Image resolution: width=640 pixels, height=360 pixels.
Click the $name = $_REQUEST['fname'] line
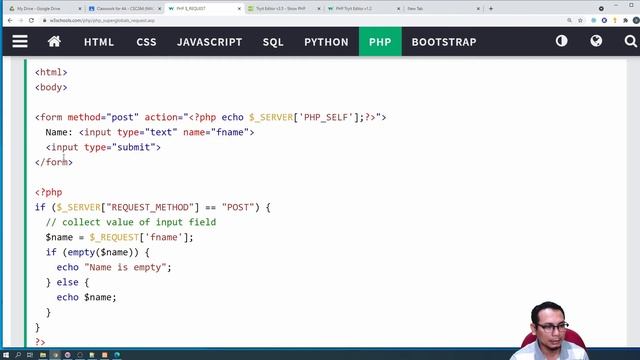click(119, 237)
